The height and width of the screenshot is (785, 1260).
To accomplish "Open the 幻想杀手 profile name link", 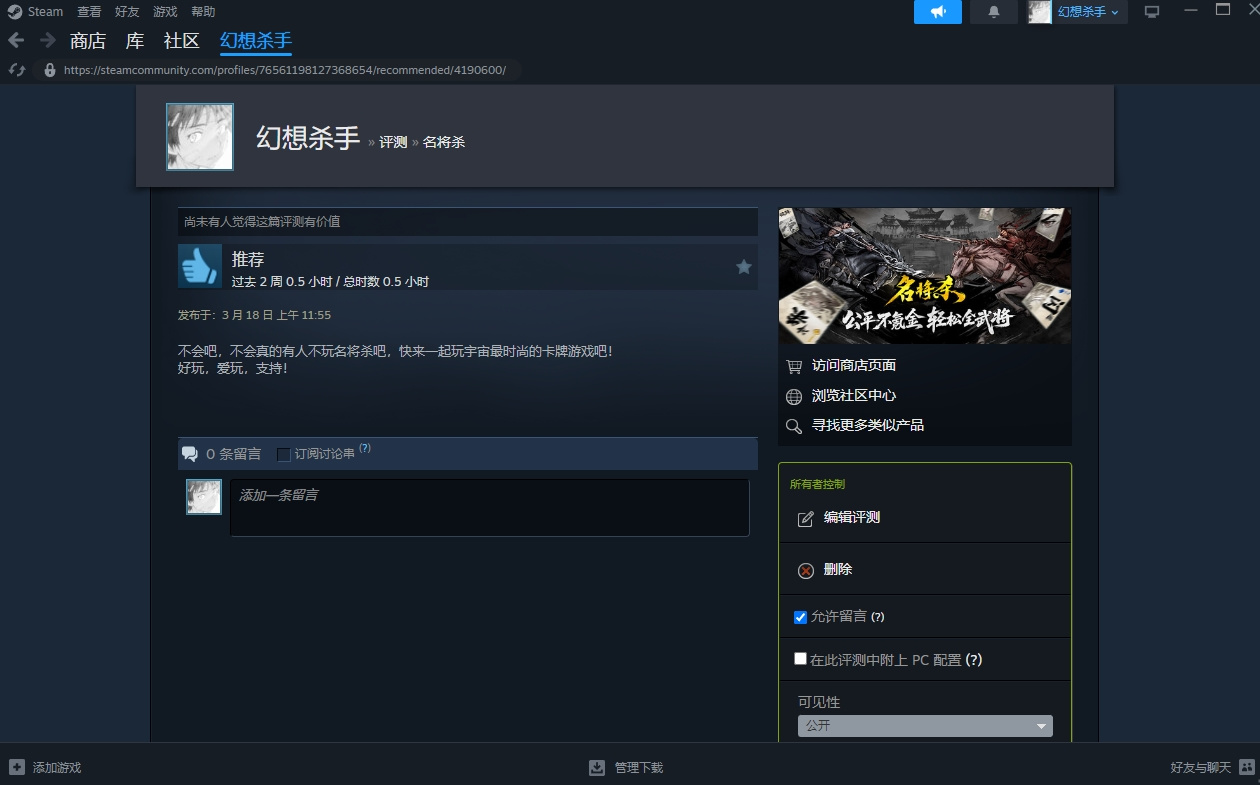I will click(x=308, y=138).
